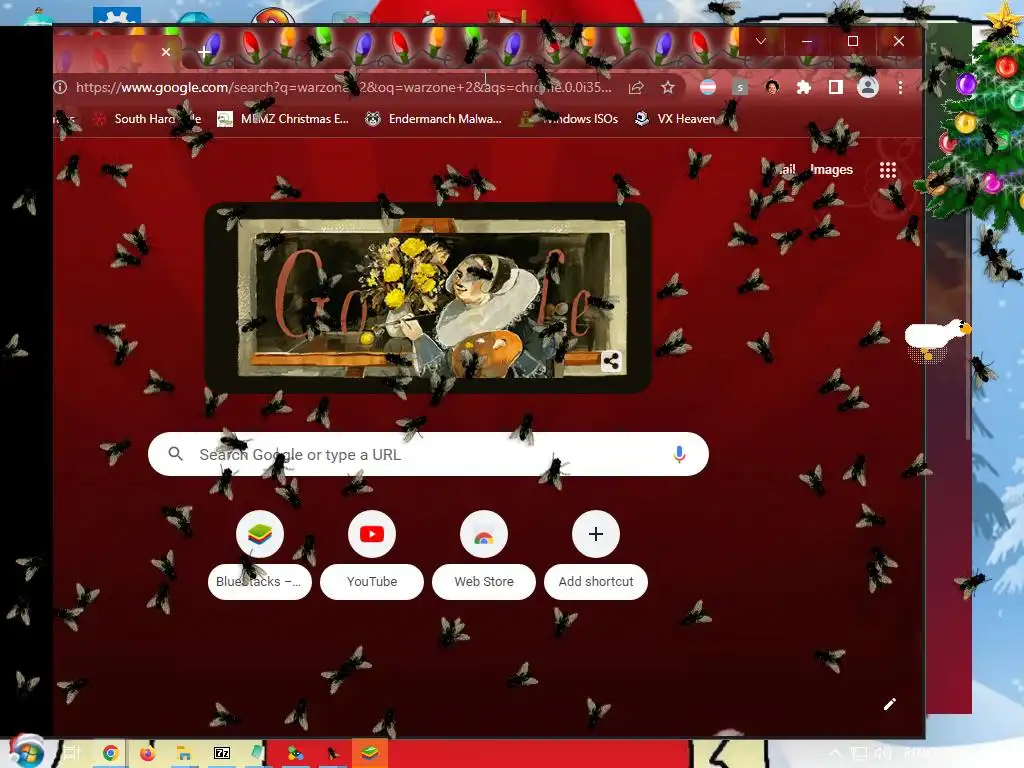This screenshot has width=1024, height=768.
Task: Open Chrome three-dot menu
Action: pos(900,88)
